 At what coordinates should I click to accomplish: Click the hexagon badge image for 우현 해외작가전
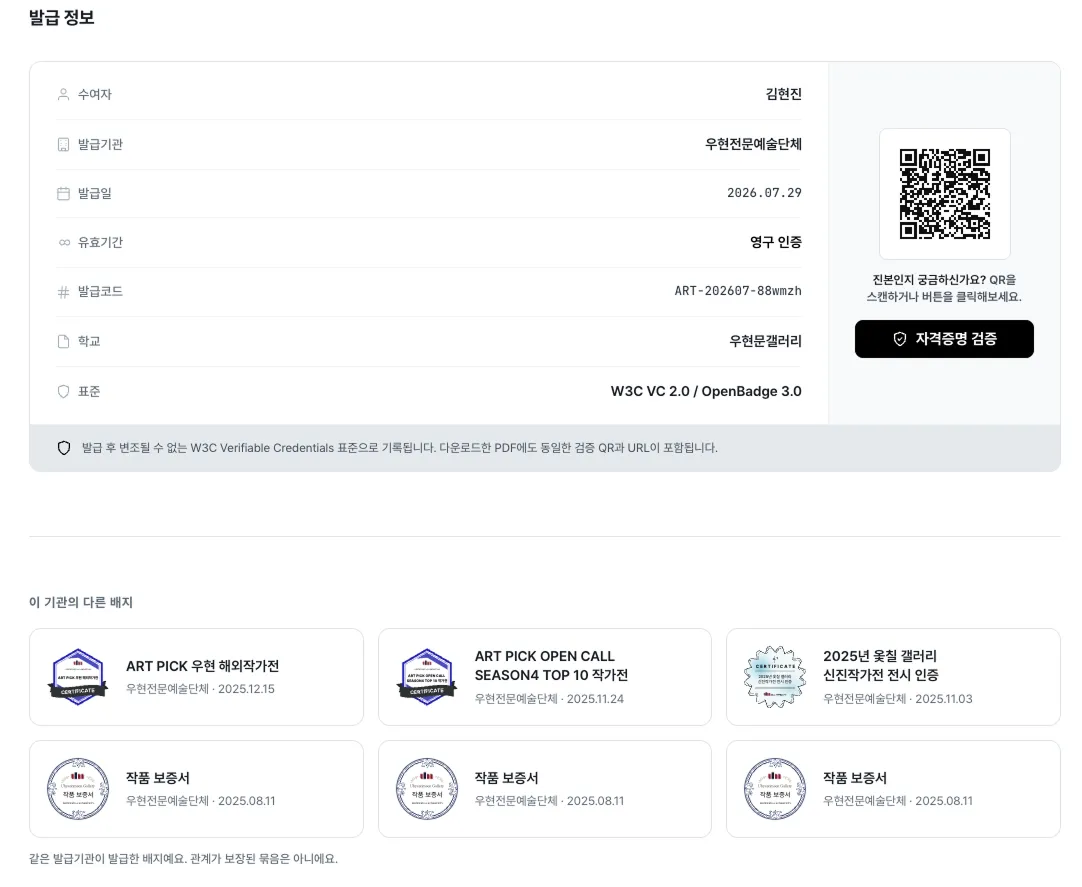pyautogui.click(x=78, y=677)
